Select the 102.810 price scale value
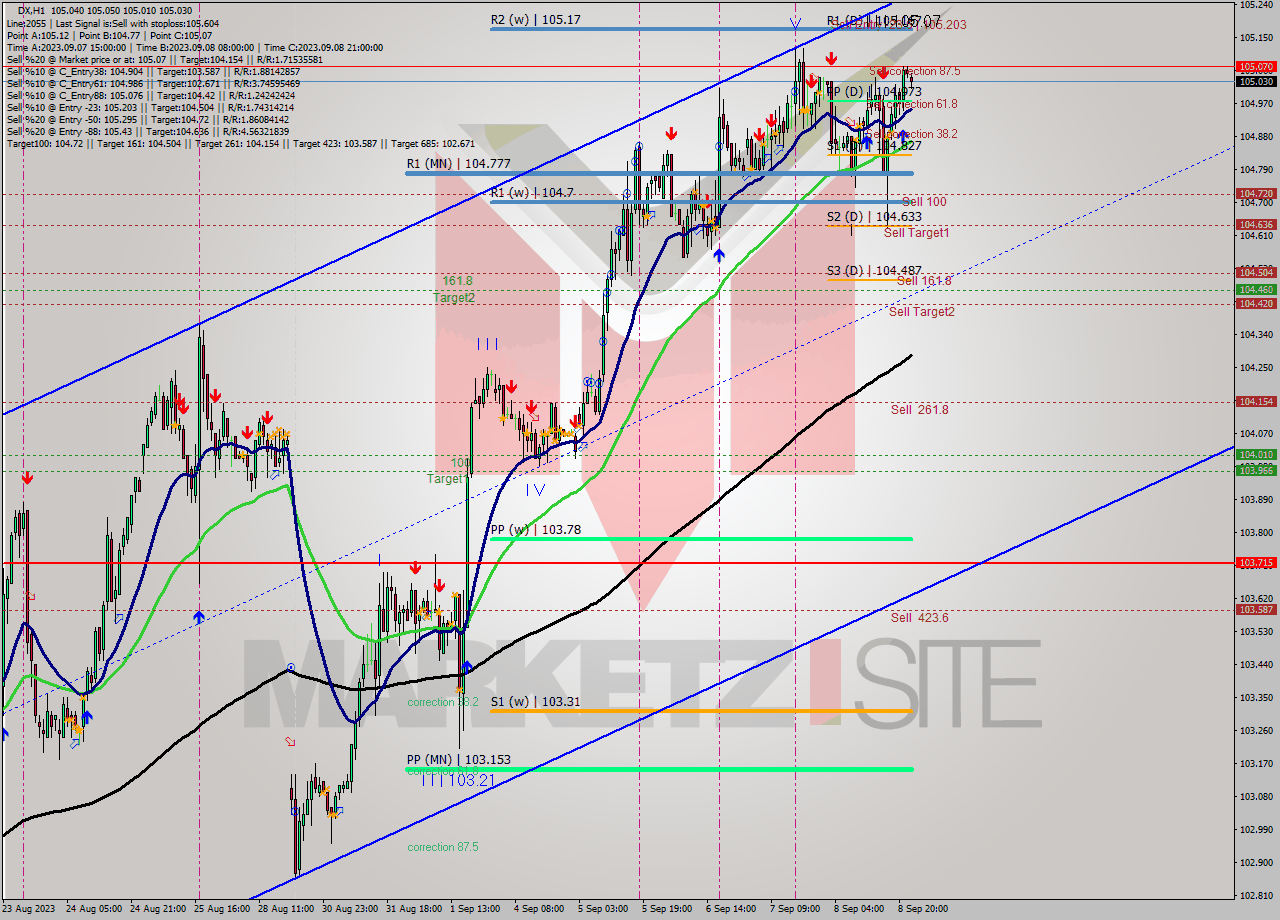1280x920 pixels. pyautogui.click(x=1255, y=895)
